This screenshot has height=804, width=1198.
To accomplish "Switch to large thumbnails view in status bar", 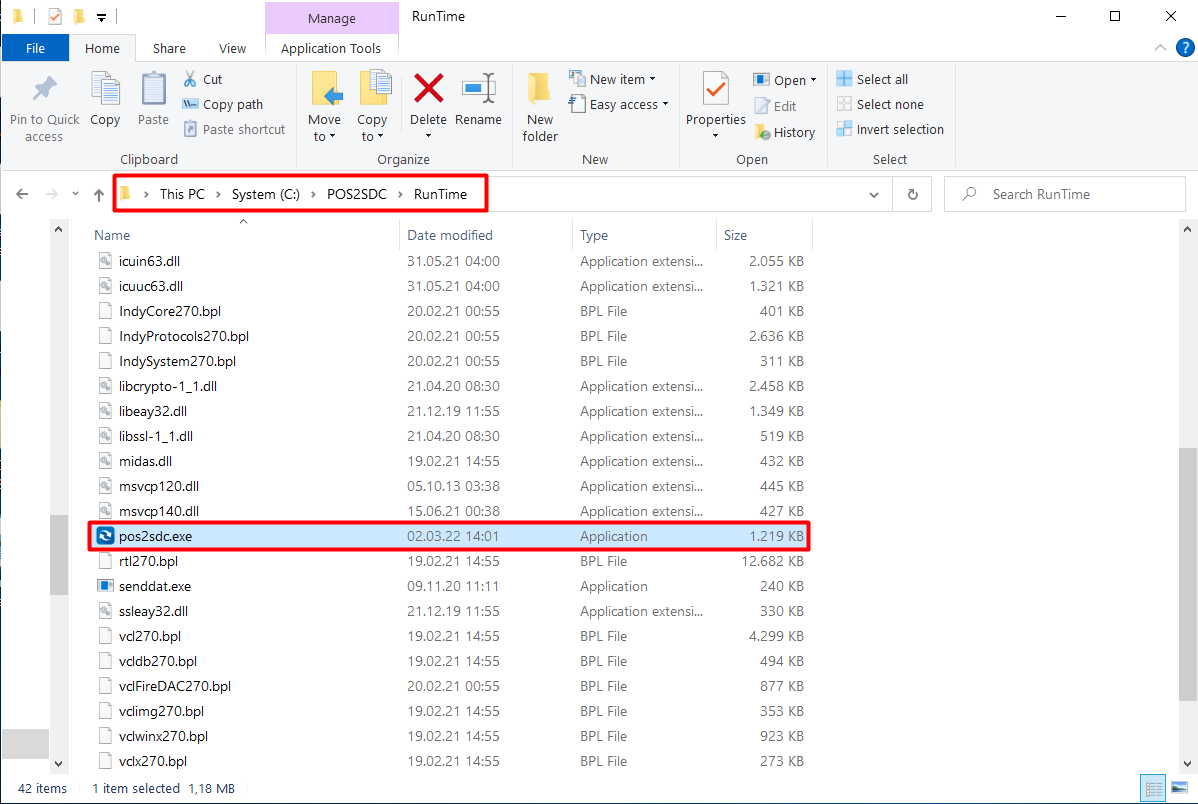I will tap(1180, 788).
